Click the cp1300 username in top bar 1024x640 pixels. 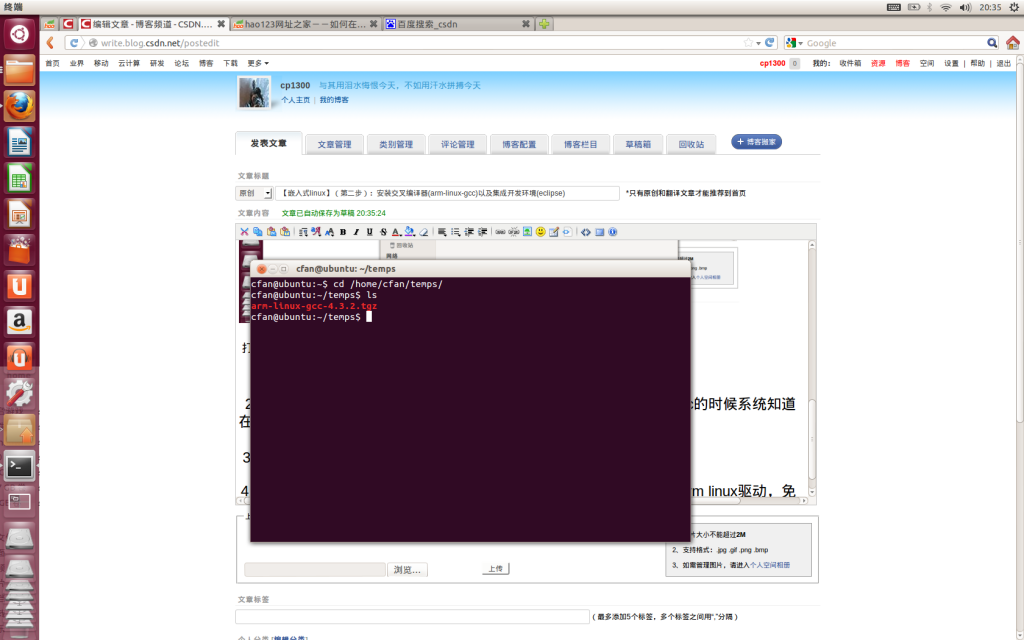coord(772,63)
